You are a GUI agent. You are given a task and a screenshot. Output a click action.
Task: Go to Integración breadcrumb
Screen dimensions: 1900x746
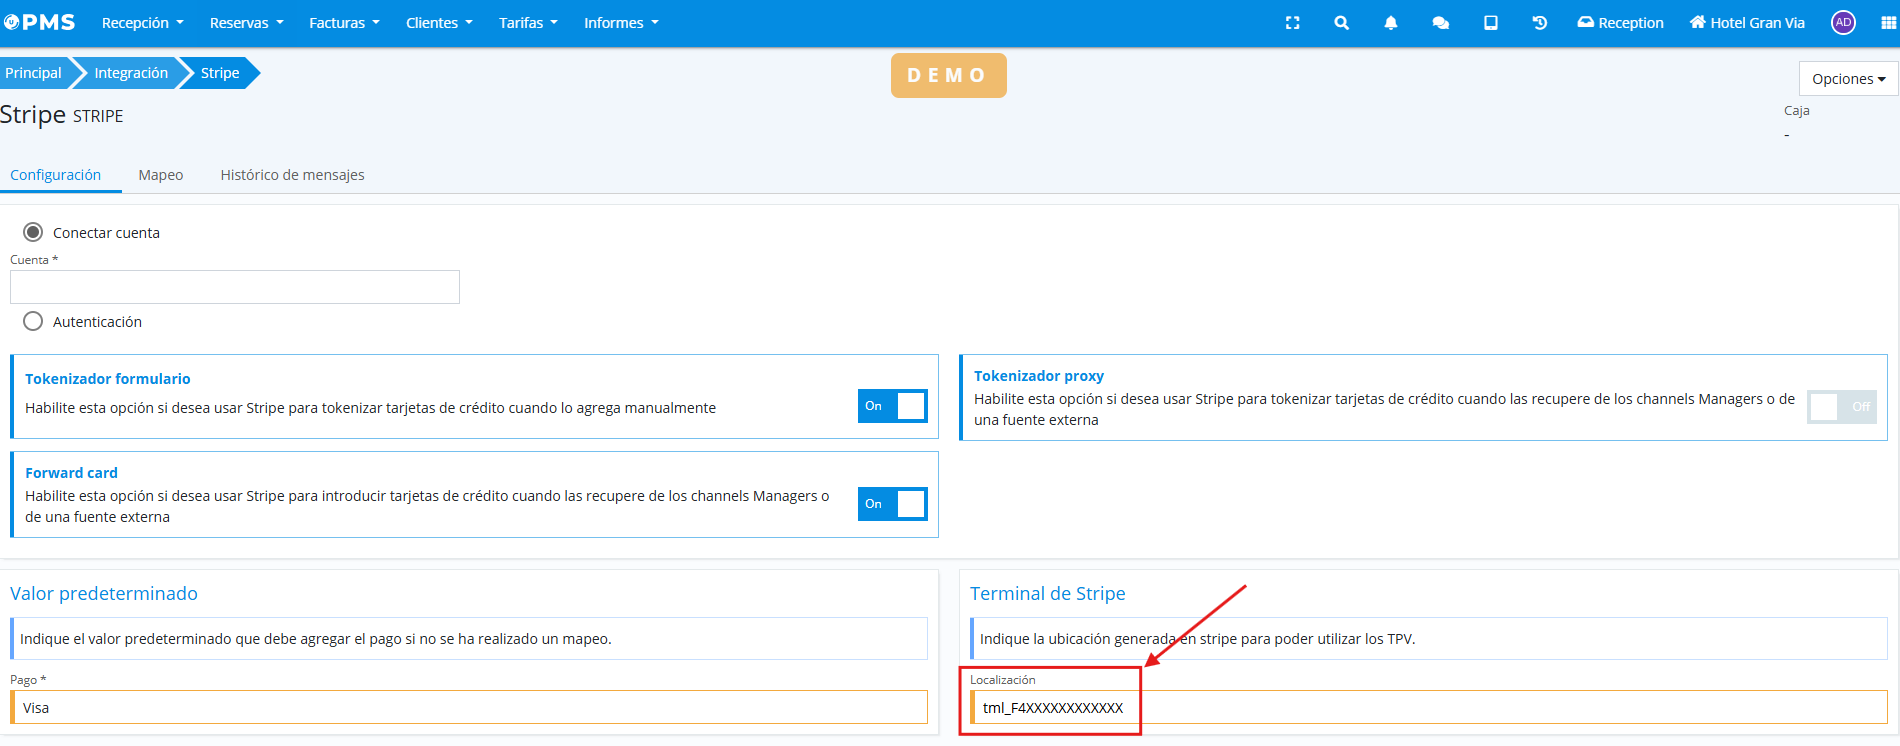131,73
